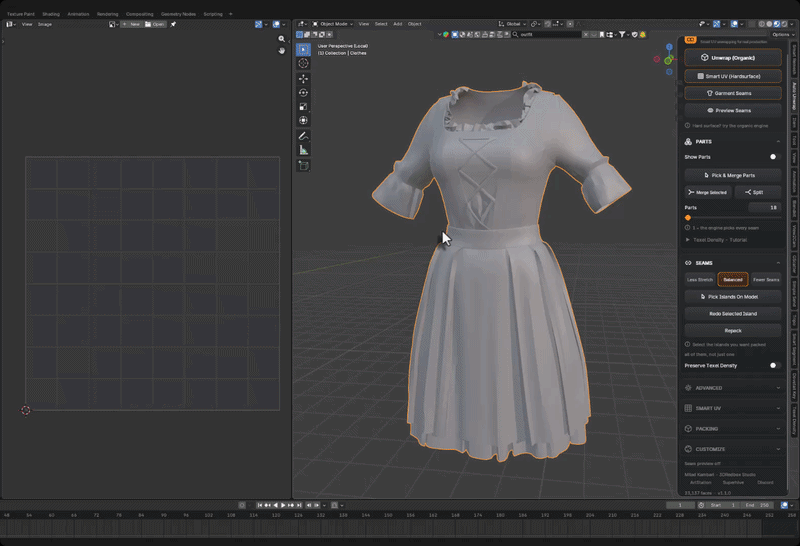Screen dimensions: 800x546
Task: Open the Texture Paint workspace tab
Action: pos(20,14)
